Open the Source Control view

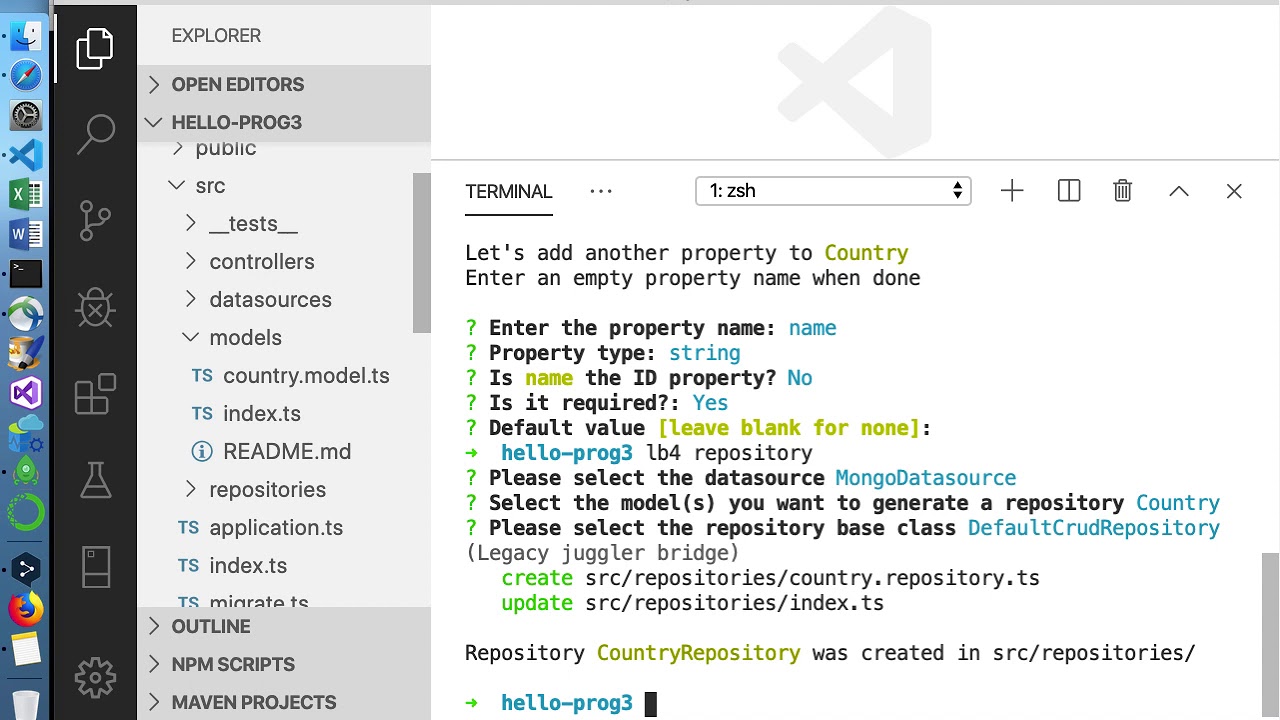click(96, 221)
